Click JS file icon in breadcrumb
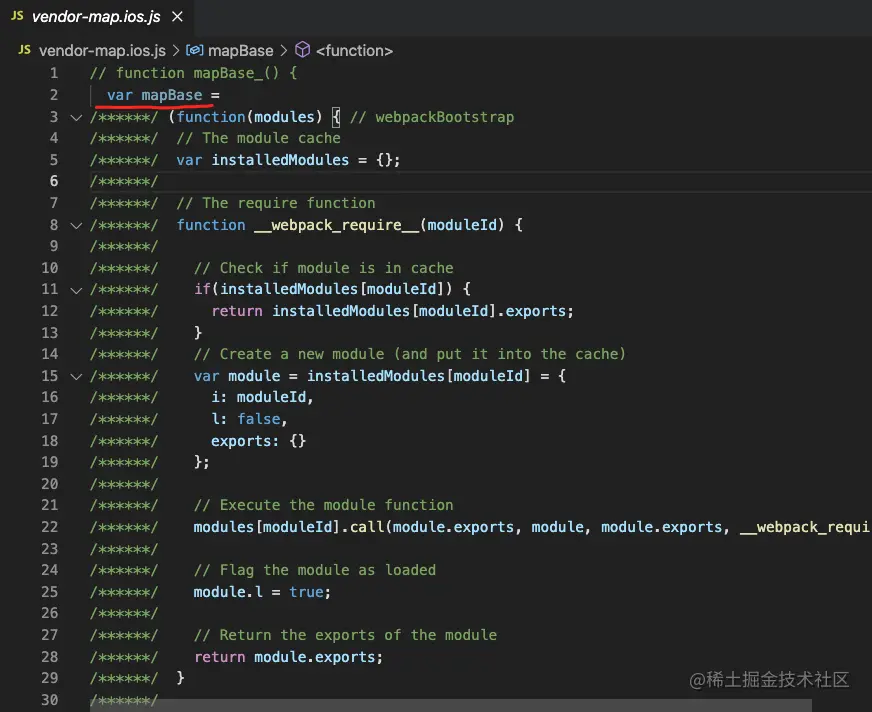 (x=24, y=50)
